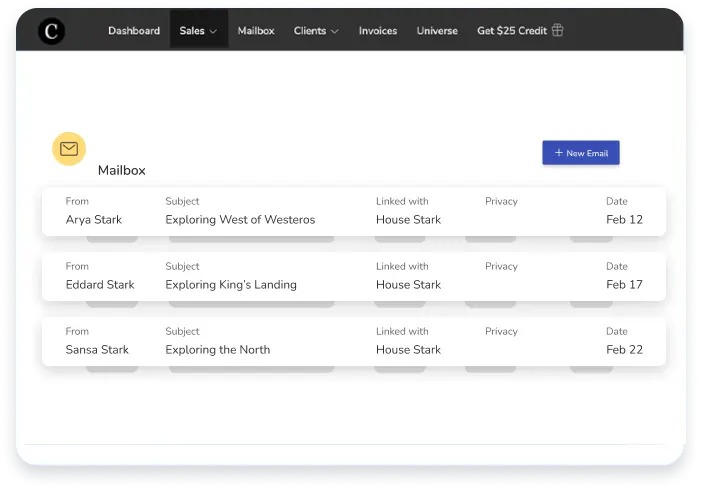Open the email from Arya Stark
The image size is (701, 490).
click(x=94, y=220)
